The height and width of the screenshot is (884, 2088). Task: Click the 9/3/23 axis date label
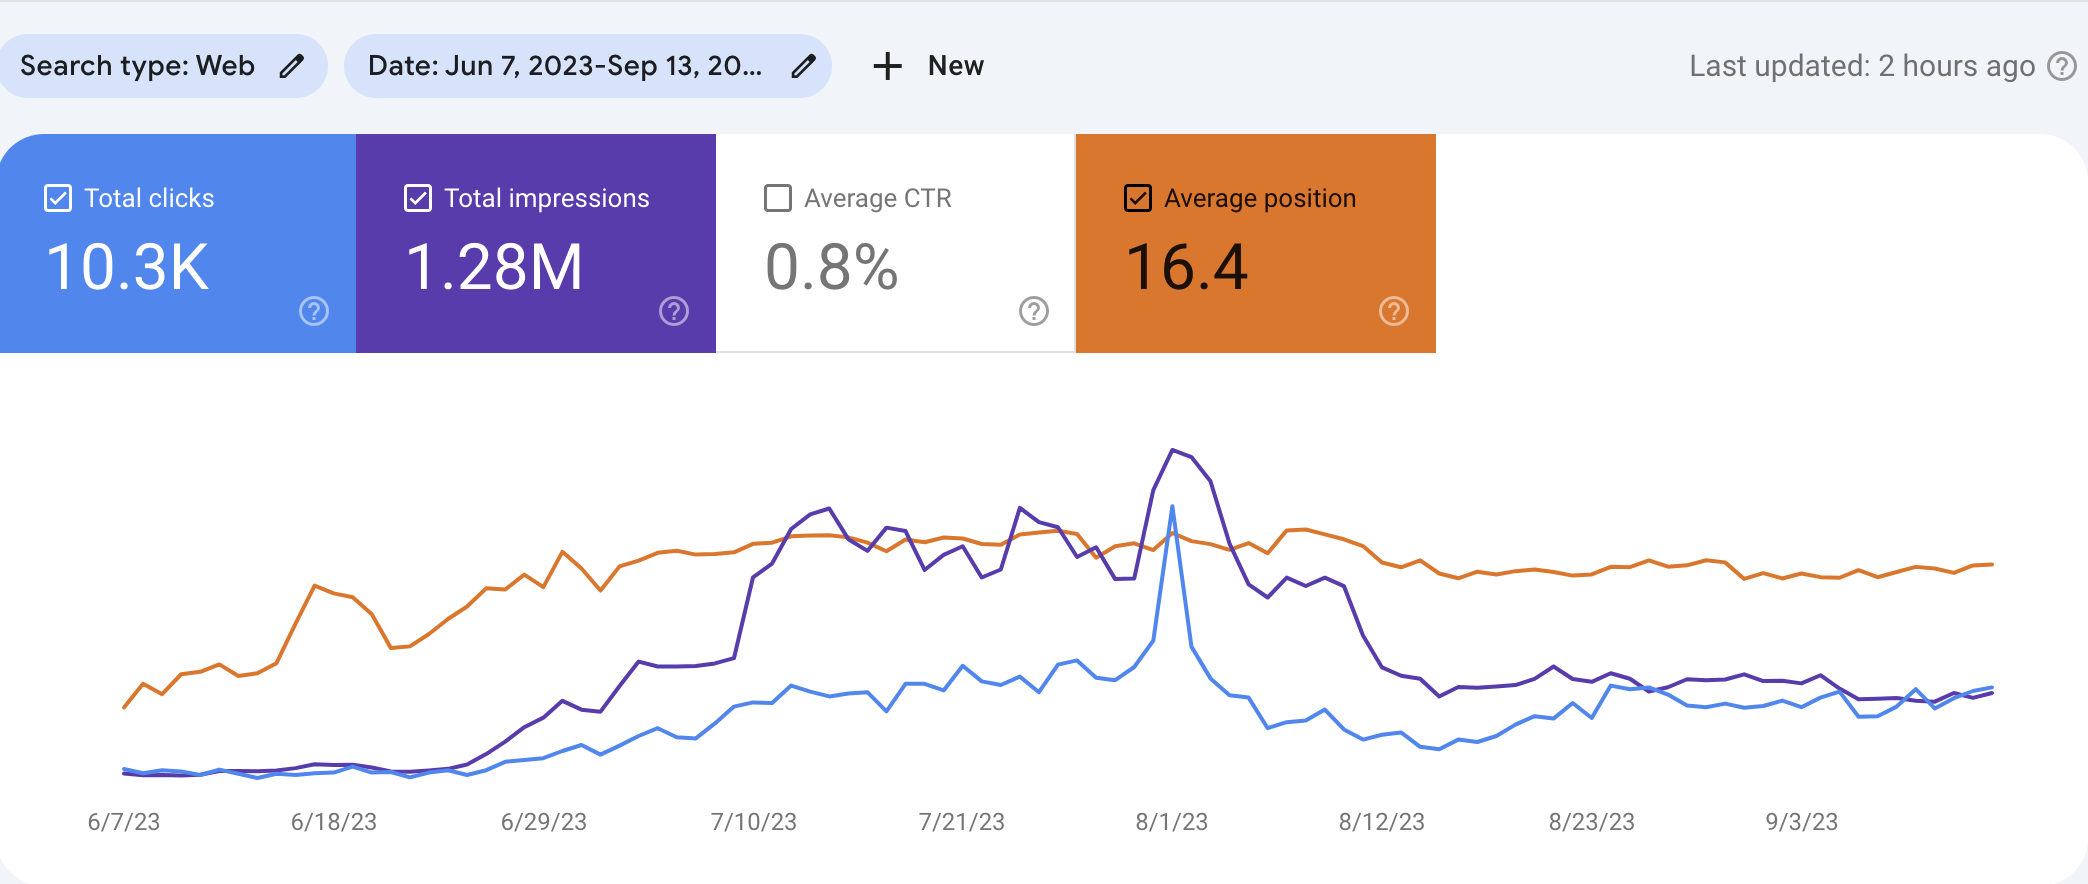pyautogui.click(x=1802, y=822)
